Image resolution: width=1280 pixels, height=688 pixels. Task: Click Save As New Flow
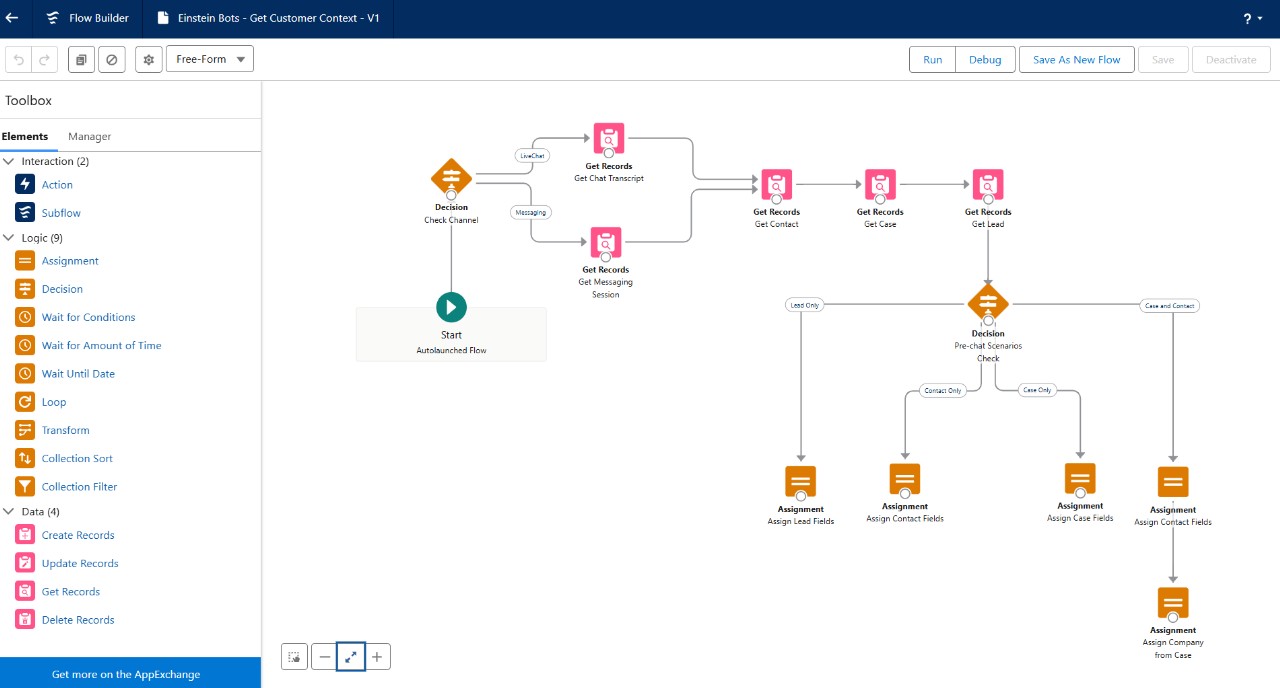pos(1077,60)
